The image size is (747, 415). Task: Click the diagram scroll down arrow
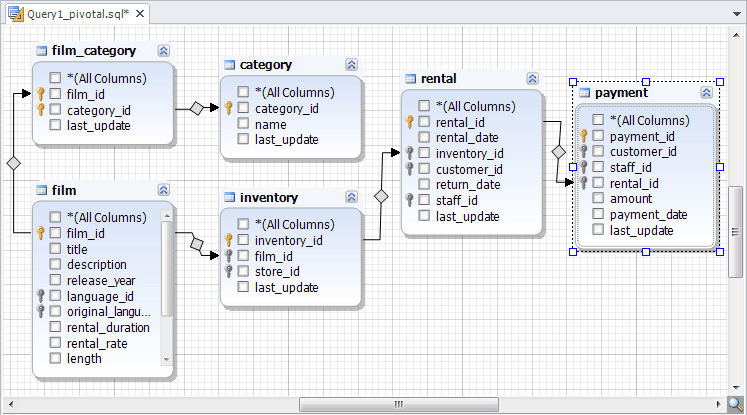pos(736,387)
